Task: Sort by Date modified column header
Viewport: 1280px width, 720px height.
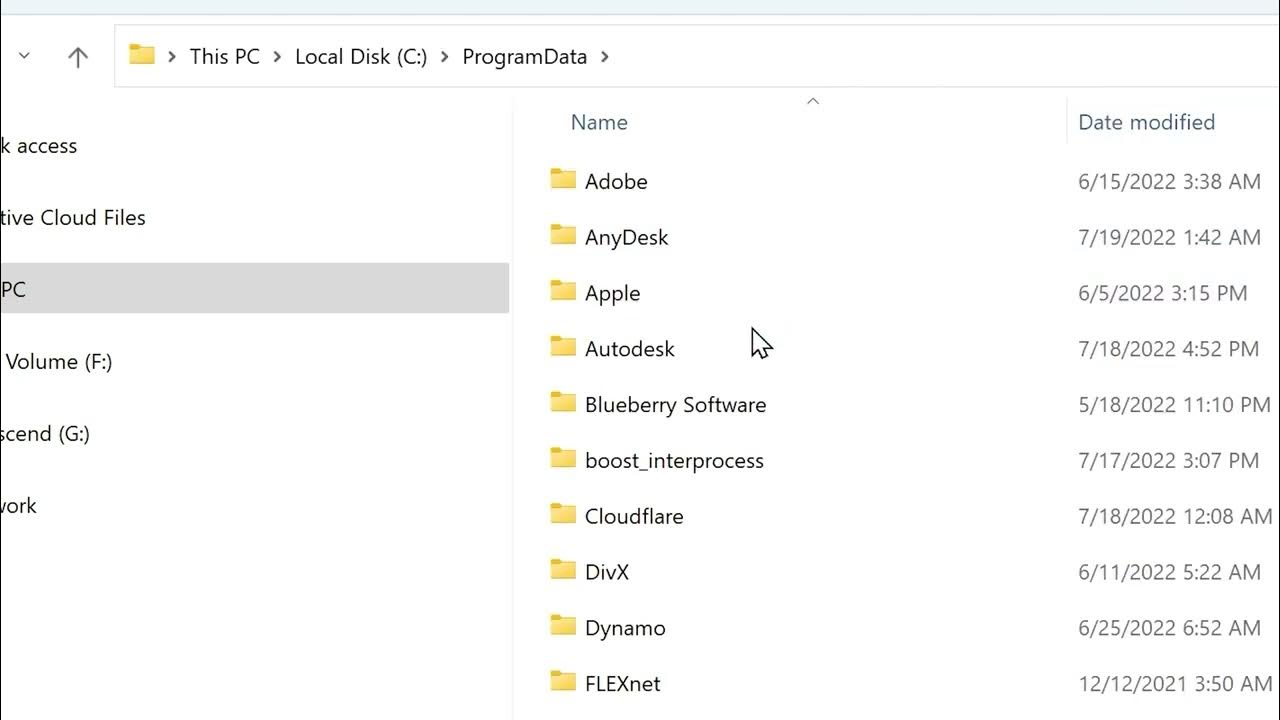Action: (1146, 122)
